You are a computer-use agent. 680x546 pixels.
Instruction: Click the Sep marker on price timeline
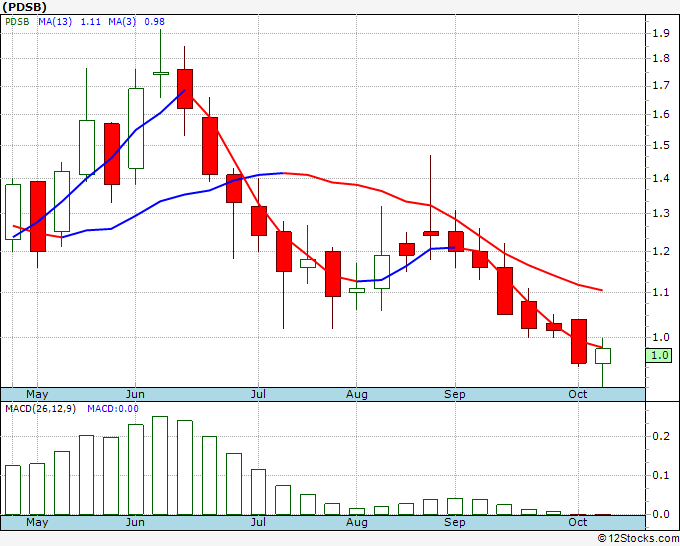click(x=454, y=394)
